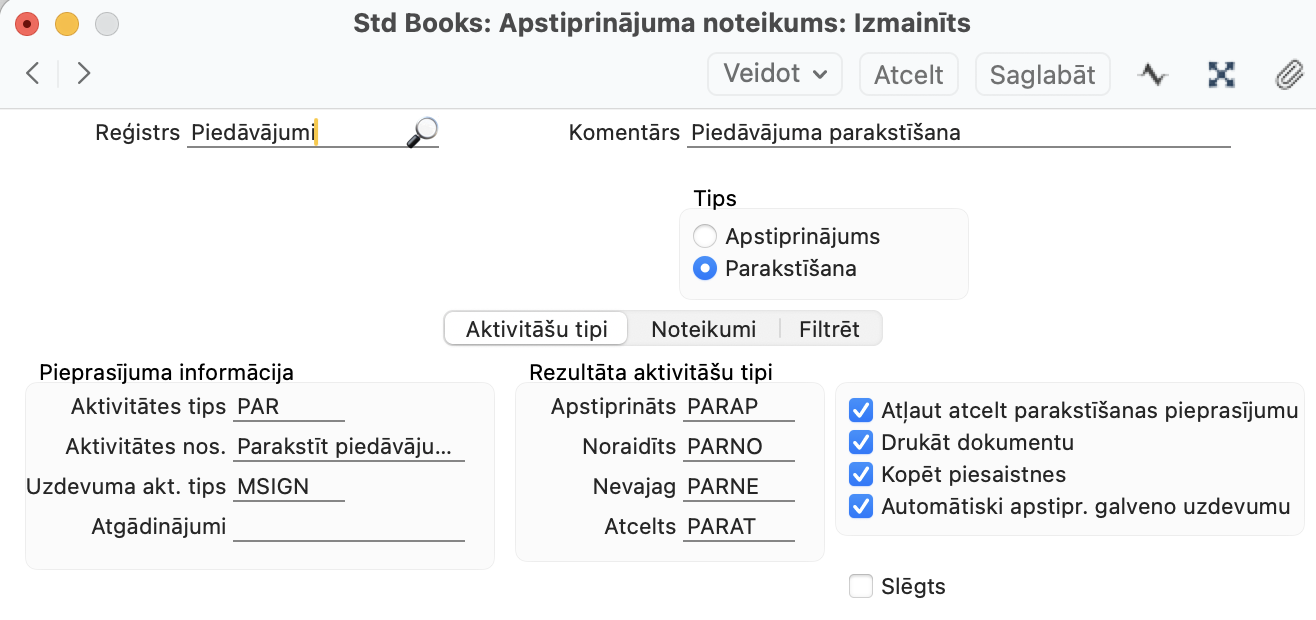Open the Filtrēt tab
Screen dimensions: 1316x620
pos(829,329)
